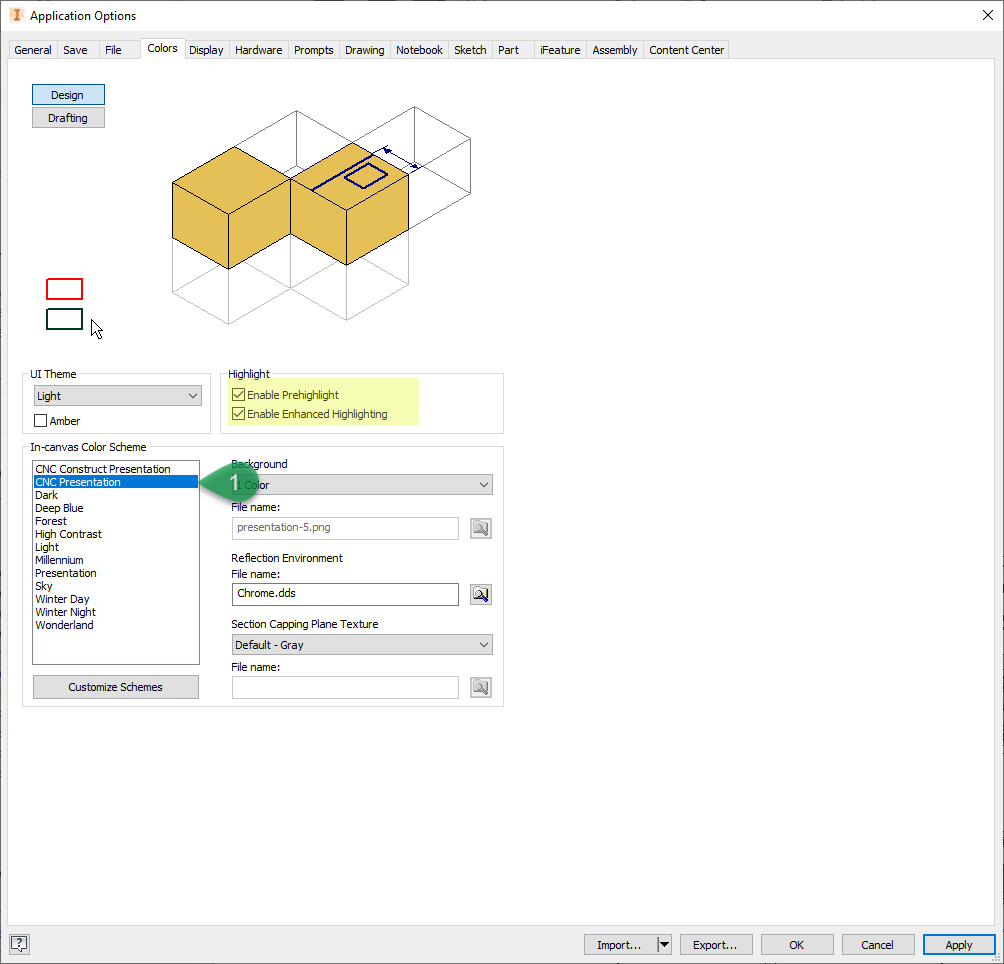Disable Enable Prehighlight

pos(238,394)
